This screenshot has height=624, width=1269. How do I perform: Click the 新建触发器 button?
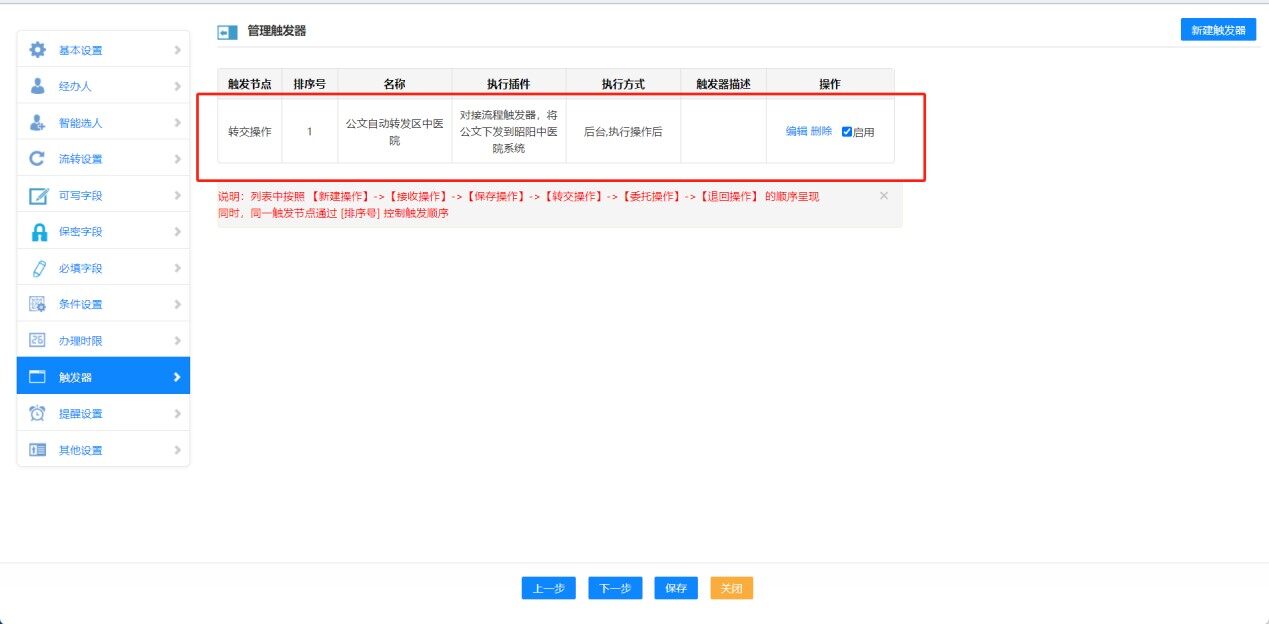pos(1218,30)
